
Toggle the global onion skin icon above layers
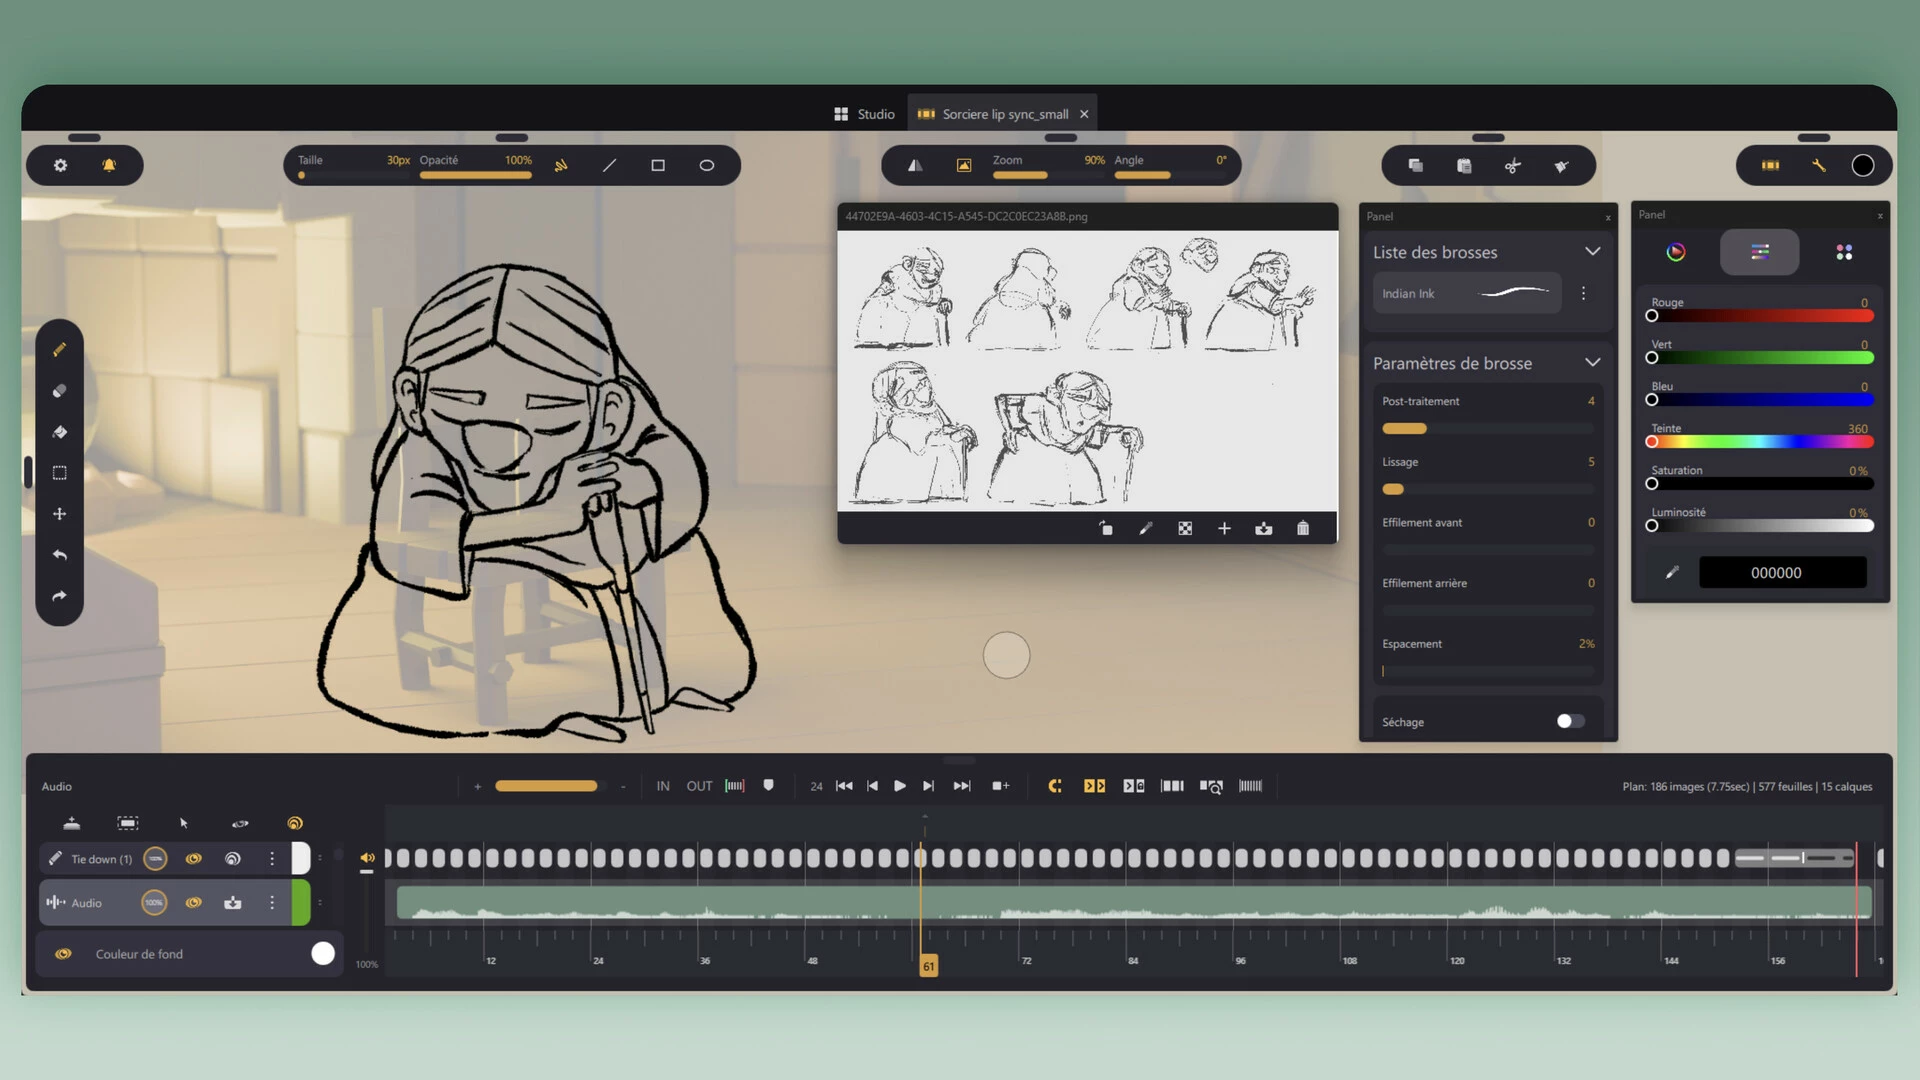coord(295,823)
